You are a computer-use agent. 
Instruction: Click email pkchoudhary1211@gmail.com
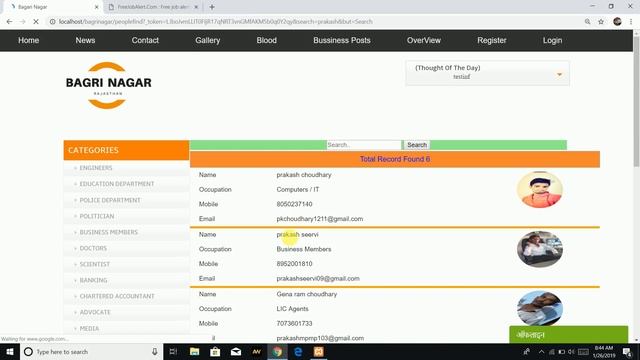[320, 219]
